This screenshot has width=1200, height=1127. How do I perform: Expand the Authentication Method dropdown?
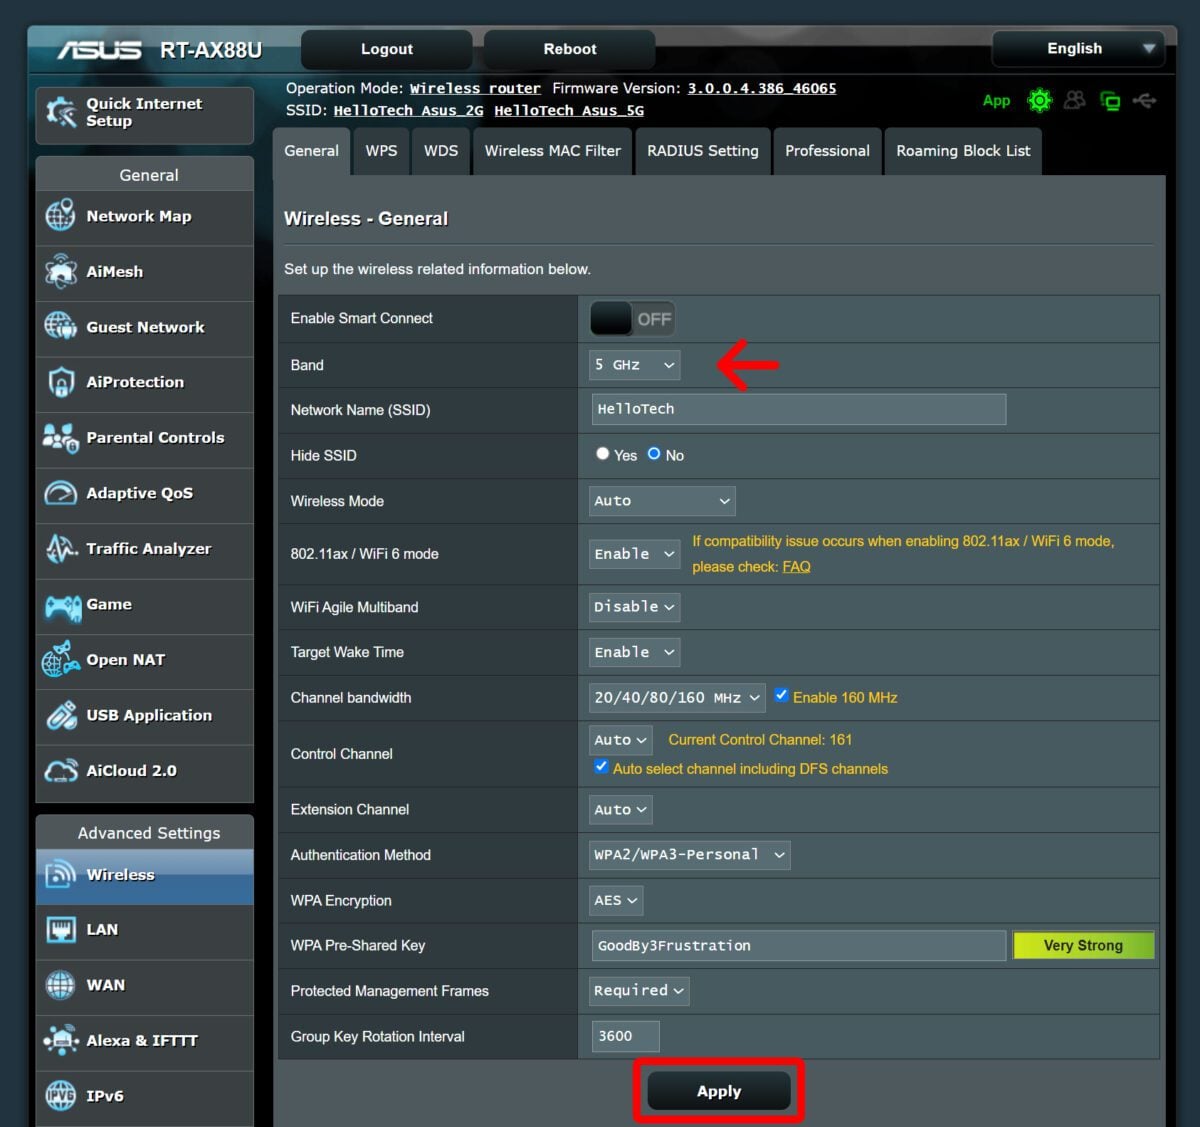click(689, 855)
